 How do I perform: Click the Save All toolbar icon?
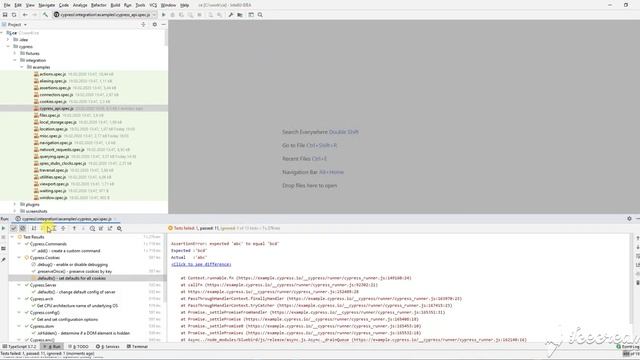tap(5, 15)
